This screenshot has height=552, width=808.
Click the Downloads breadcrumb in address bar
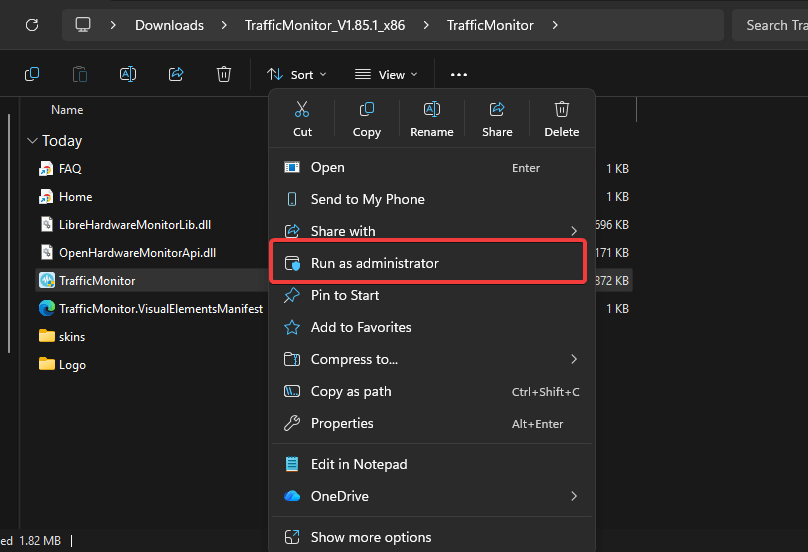coord(169,25)
